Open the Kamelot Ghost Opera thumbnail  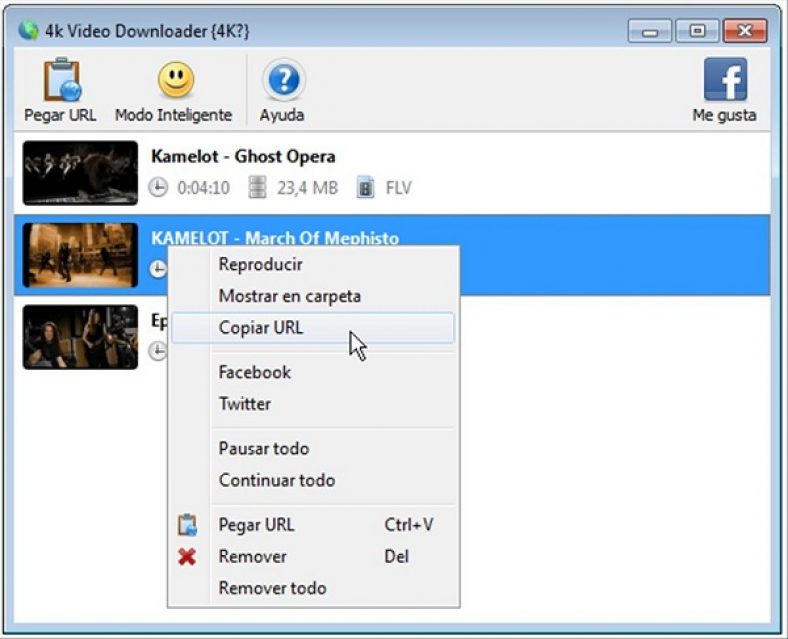[80, 173]
